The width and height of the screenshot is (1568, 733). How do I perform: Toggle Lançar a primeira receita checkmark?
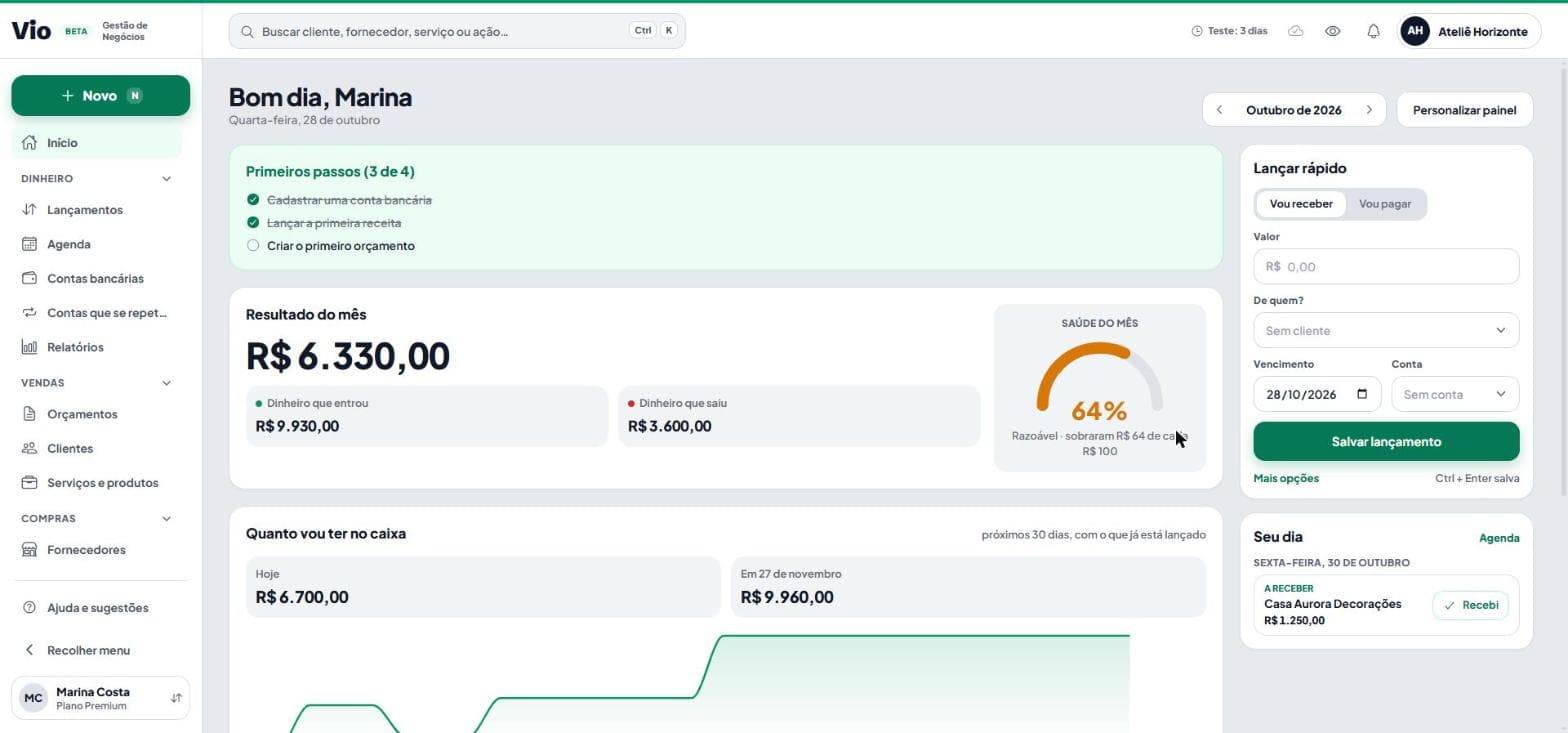(253, 222)
